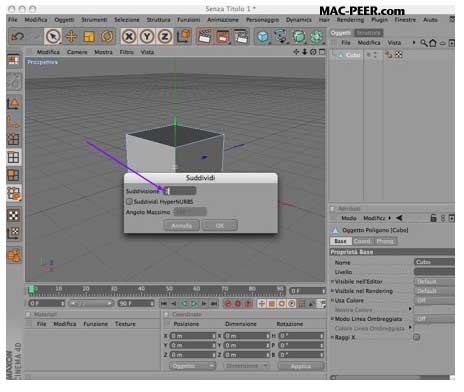
Task: Click Annulla in Suddividi dialog
Action: tap(182, 226)
